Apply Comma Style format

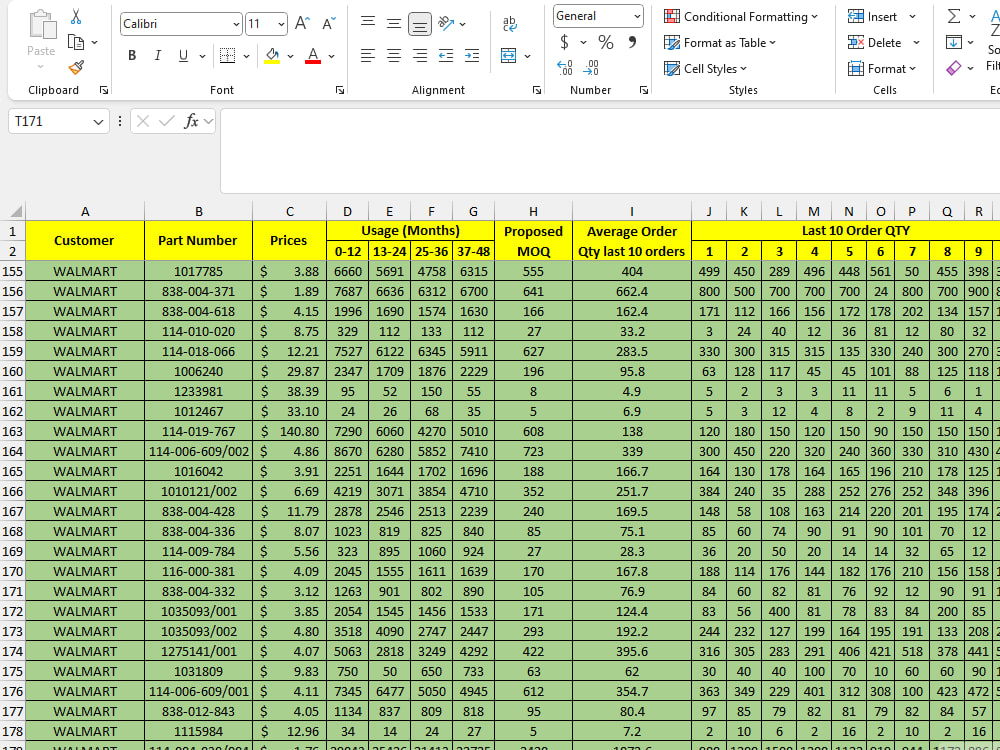coord(632,43)
